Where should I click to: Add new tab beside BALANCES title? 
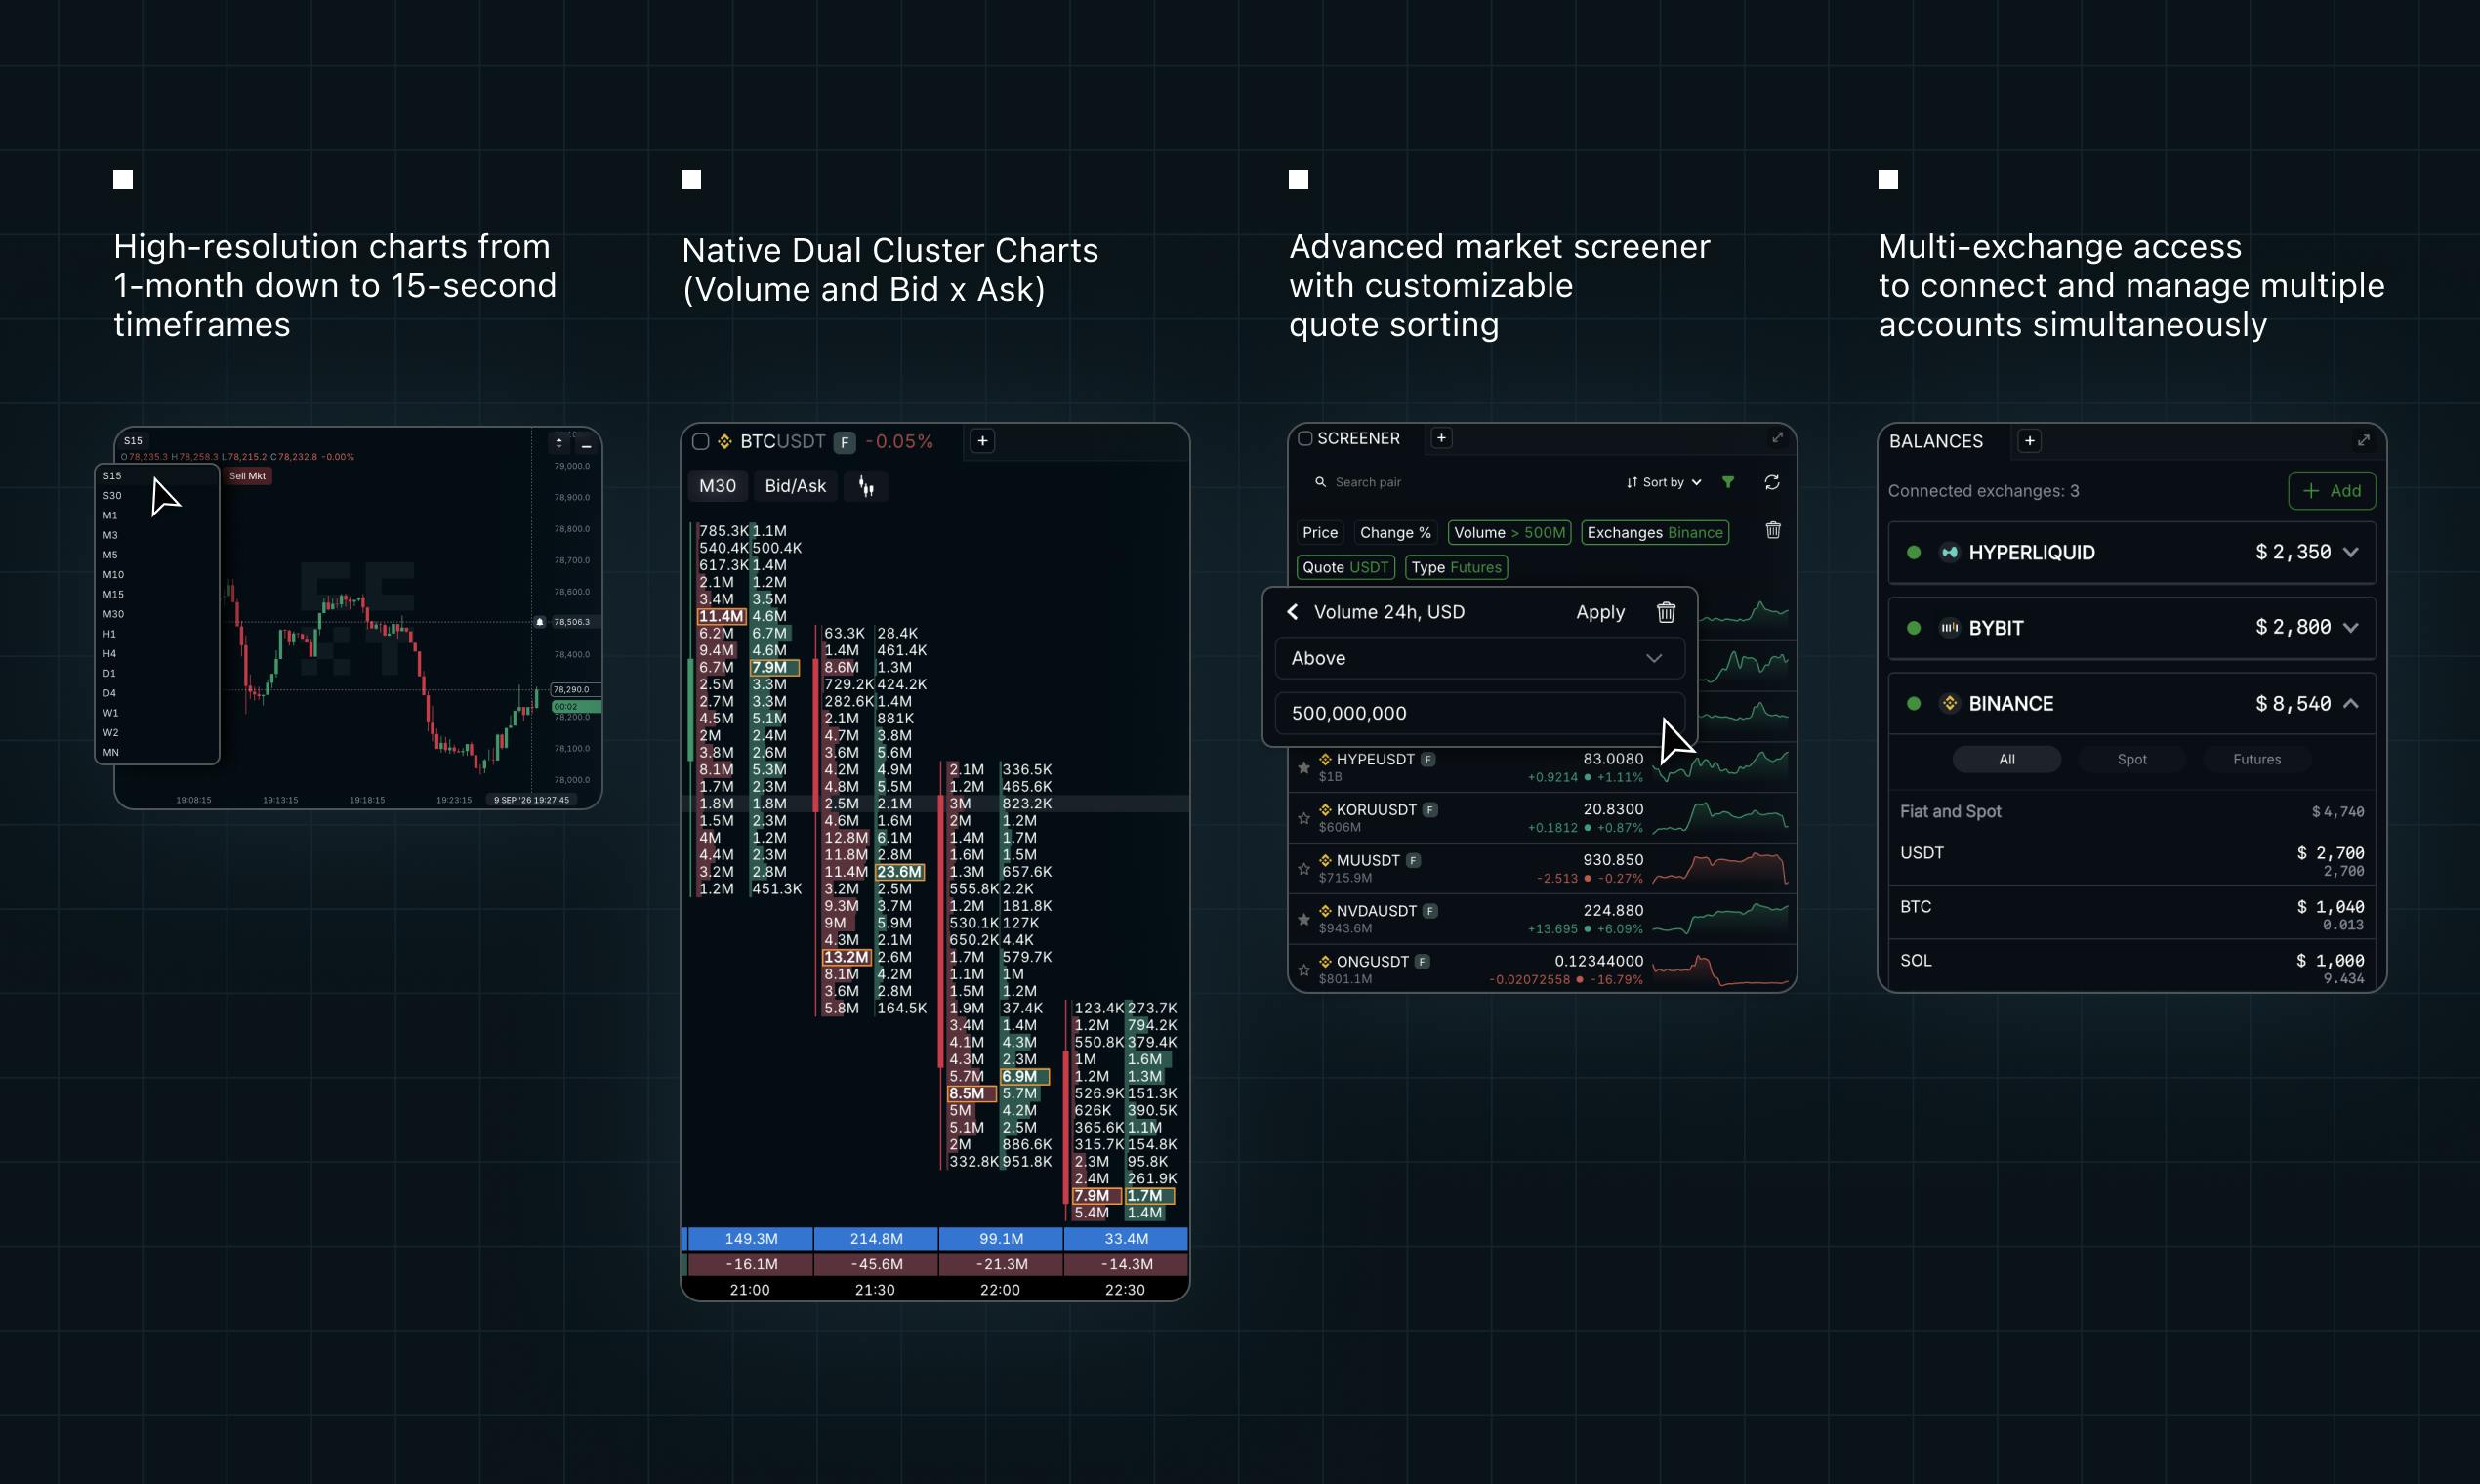click(x=2029, y=441)
